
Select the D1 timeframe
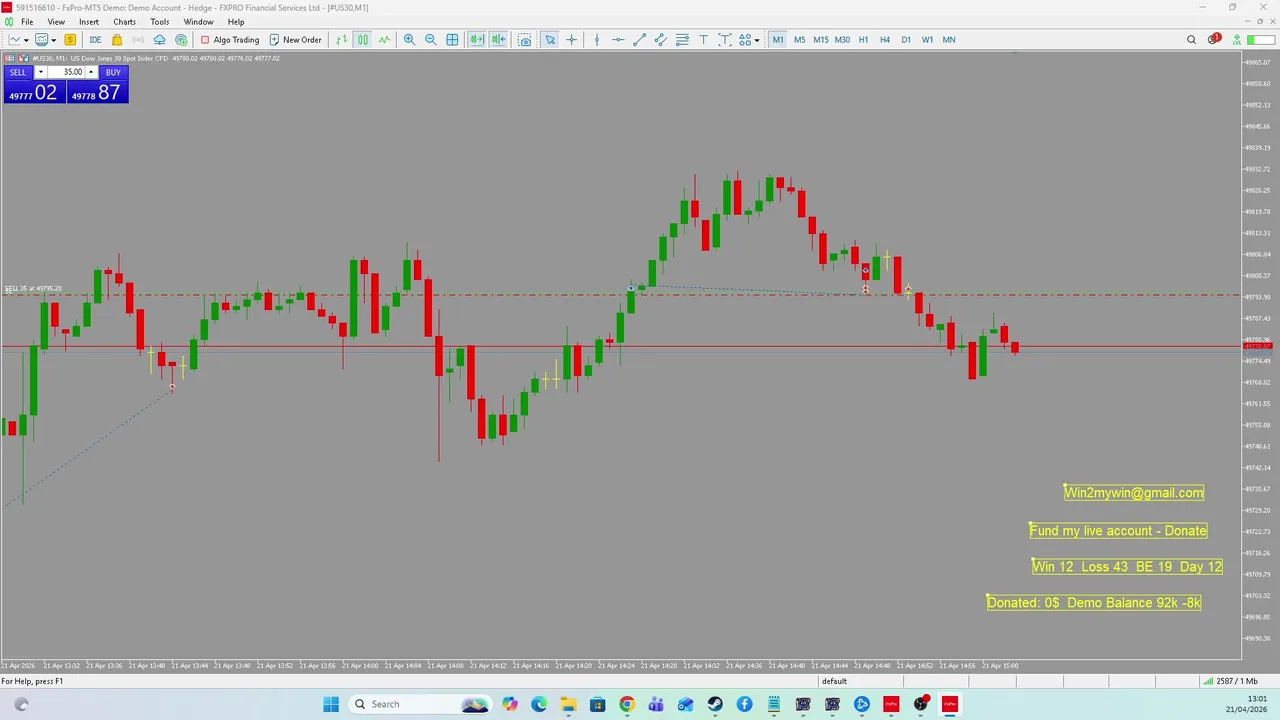click(906, 40)
